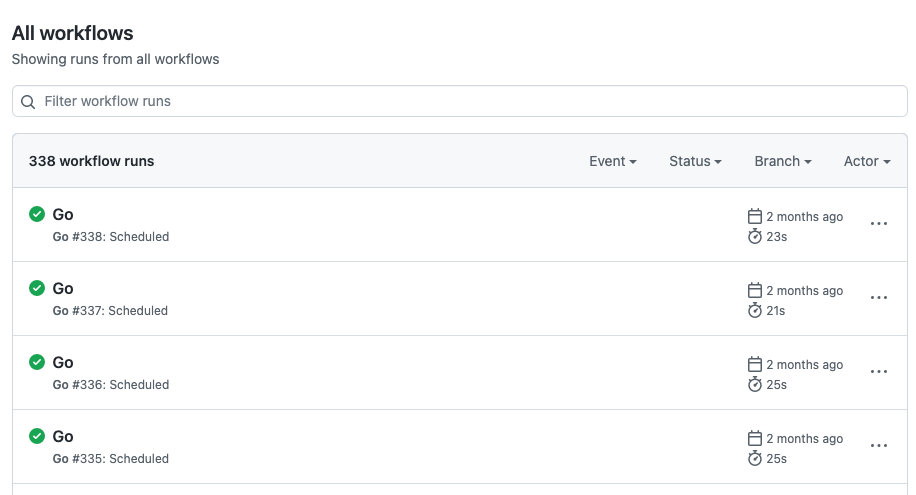Click the stopwatch icon beside 23s duration
This screenshot has height=495, width=916.
(755, 237)
